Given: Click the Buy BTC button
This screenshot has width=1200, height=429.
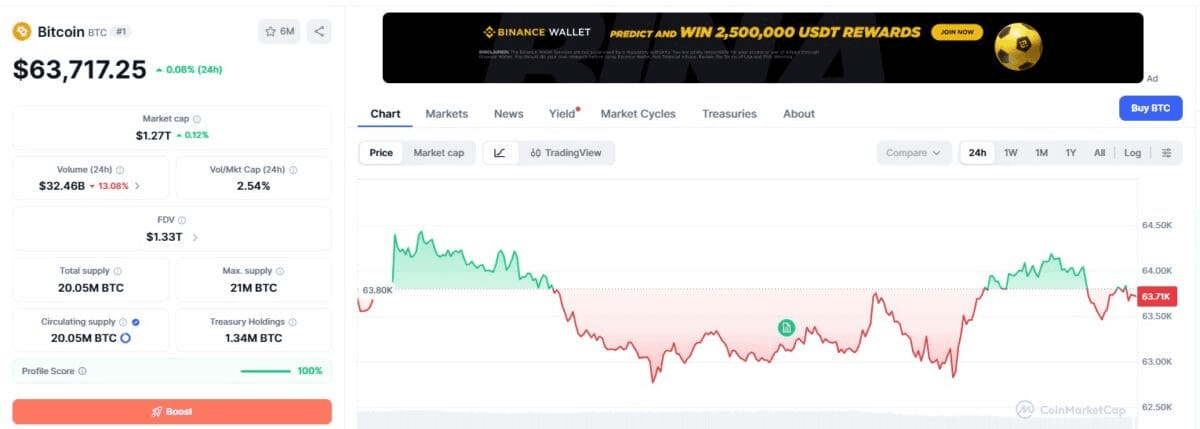Looking at the screenshot, I should click(x=1150, y=108).
